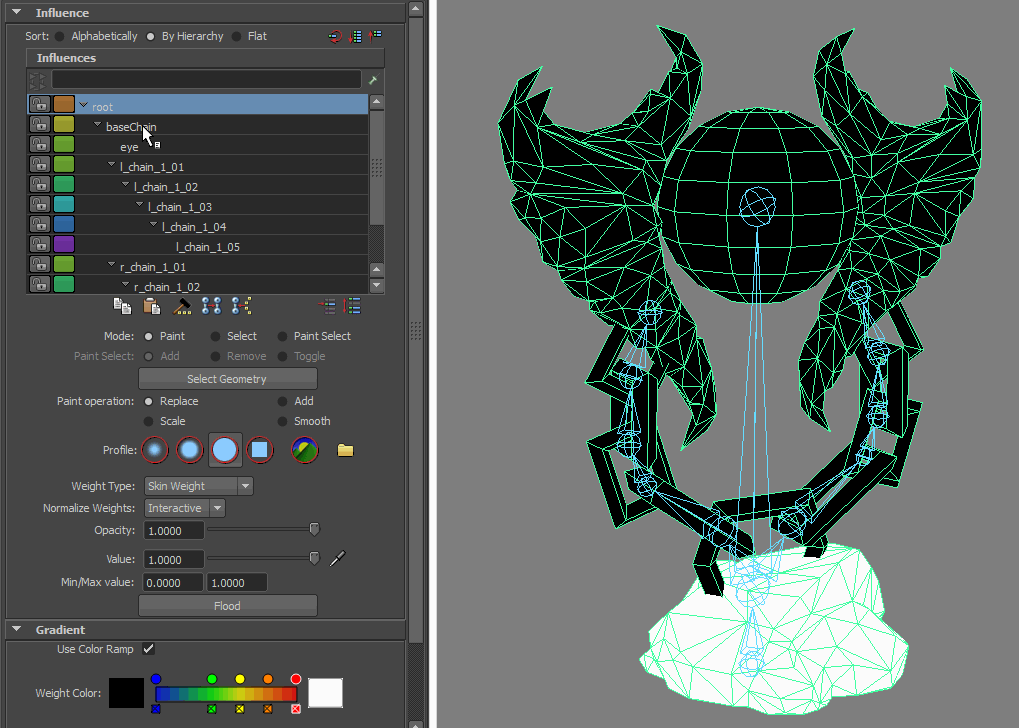Image resolution: width=1019 pixels, height=728 pixels.
Task: Select the Gaussian soft brush profile
Action: [x=154, y=450]
